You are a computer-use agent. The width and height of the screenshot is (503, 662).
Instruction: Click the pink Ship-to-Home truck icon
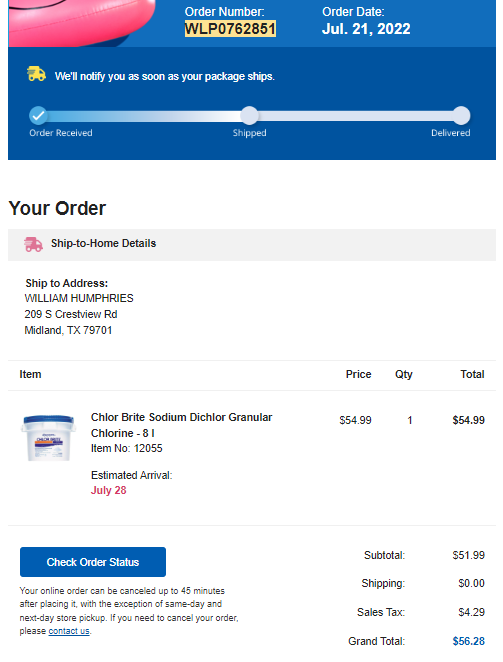click(33, 244)
